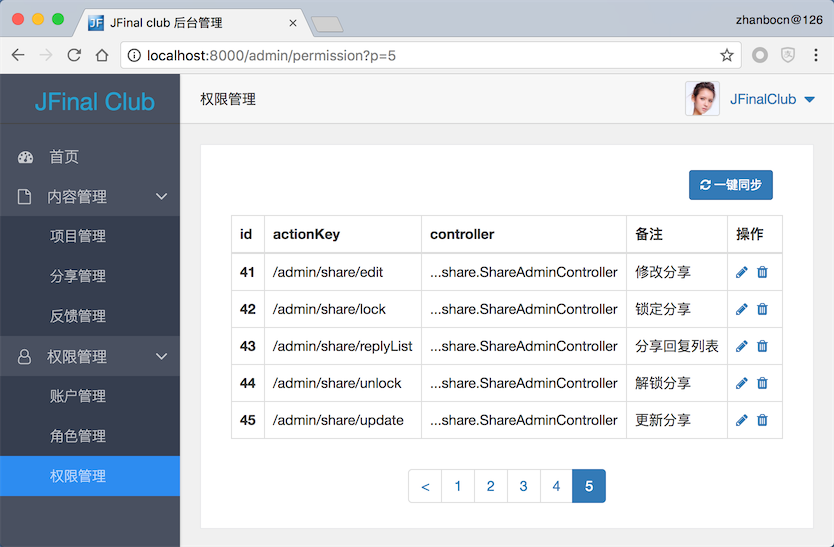Collapse the 权限管理 sidebar chevron
The height and width of the screenshot is (547, 834).
pos(162,356)
